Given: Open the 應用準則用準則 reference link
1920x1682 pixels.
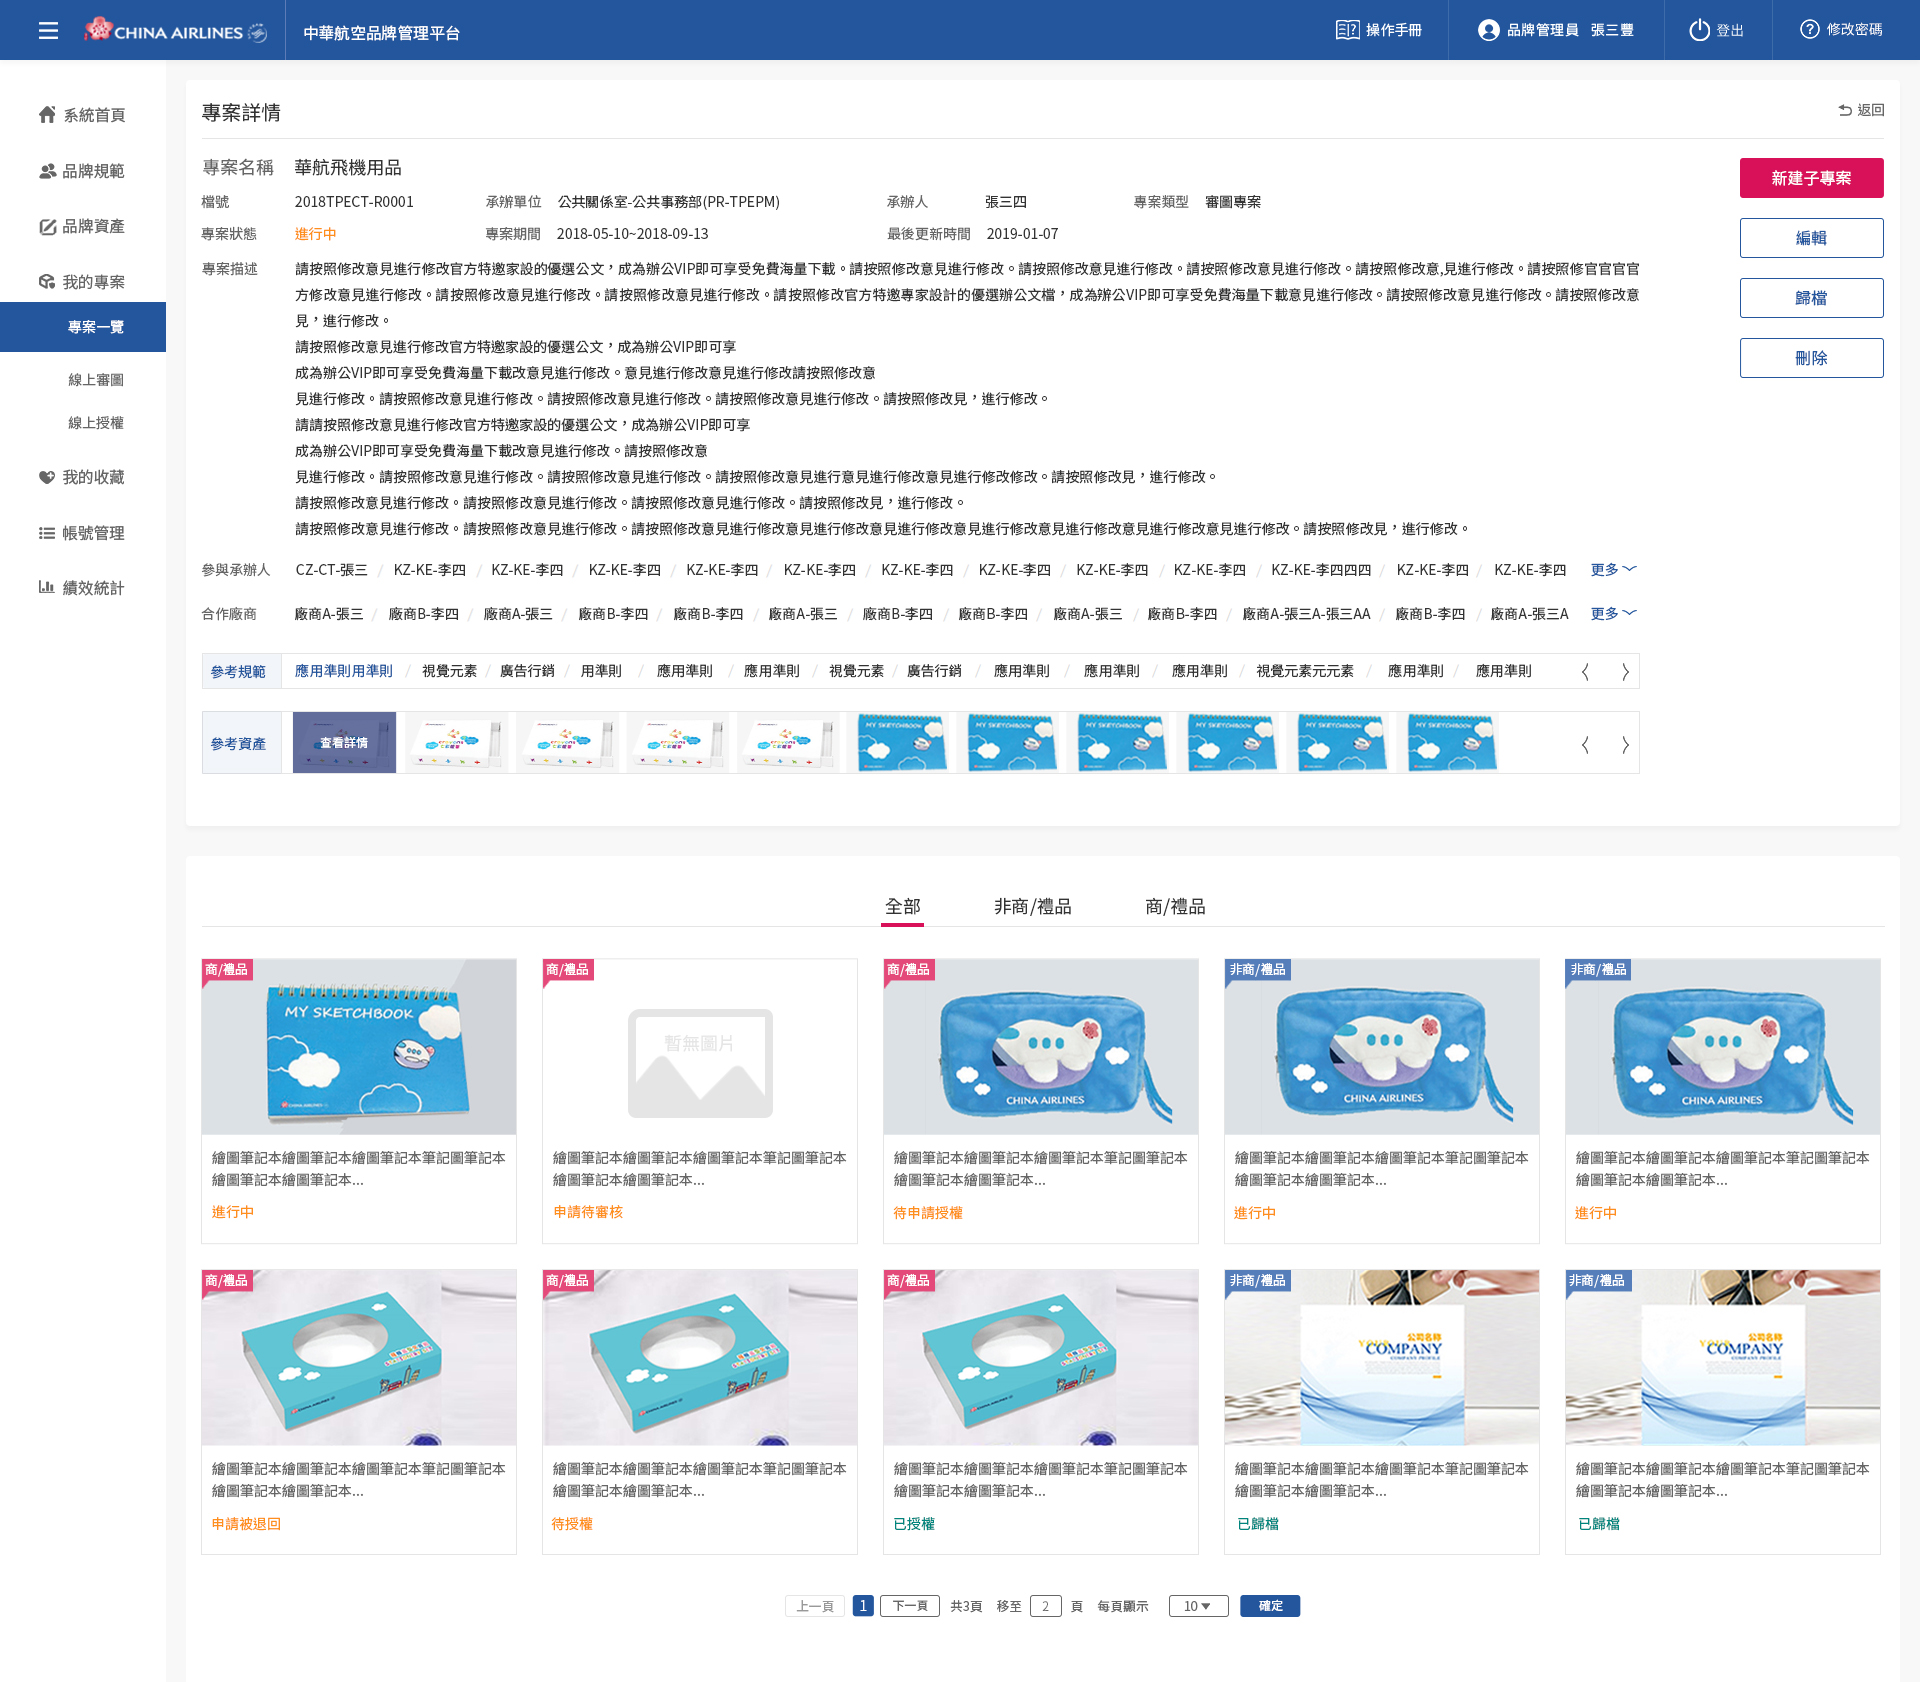Looking at the screenshot, I should tap(344, 671).
